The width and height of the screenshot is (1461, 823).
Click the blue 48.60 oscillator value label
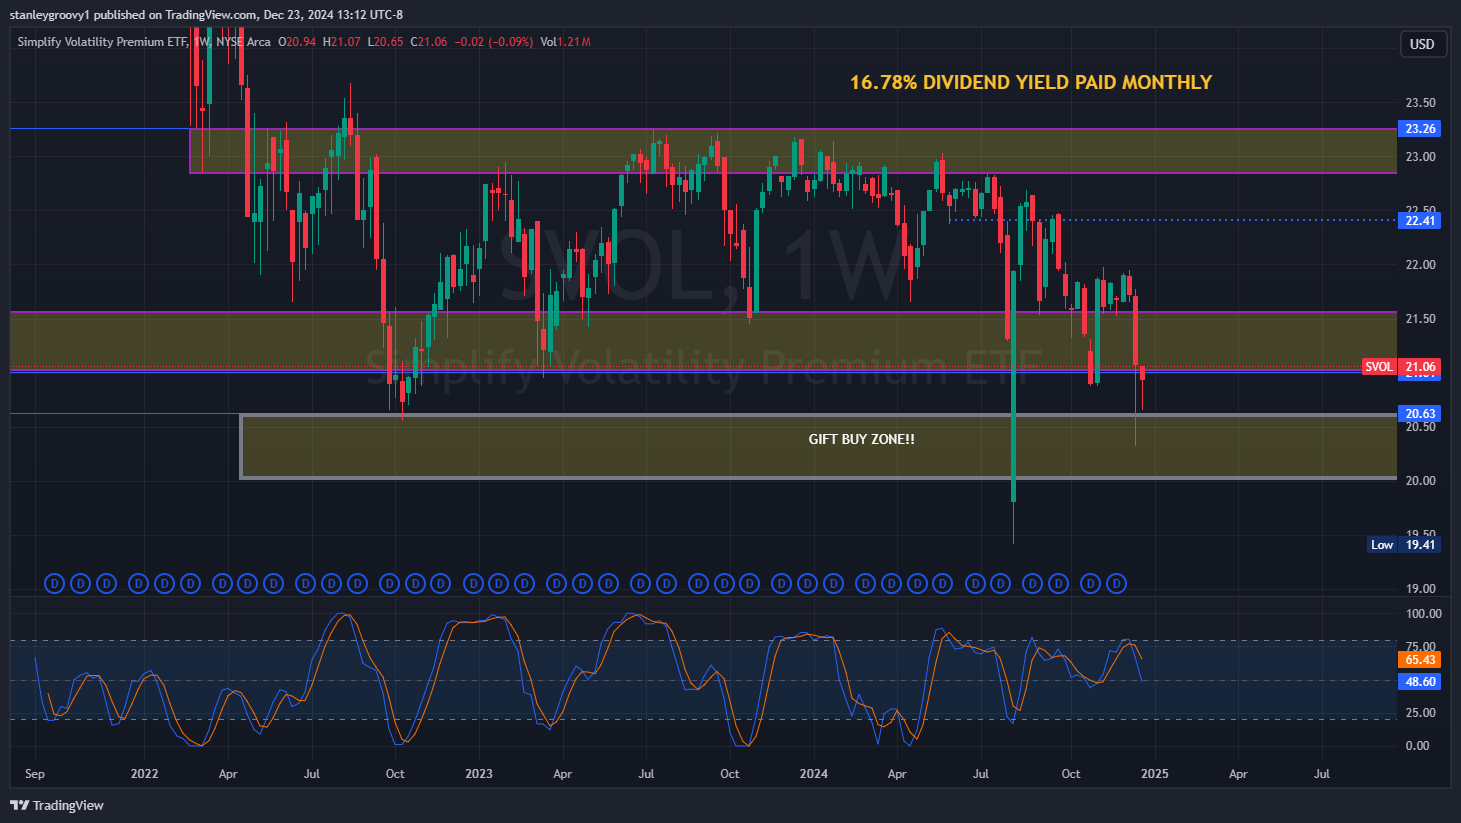[1420, 681]
